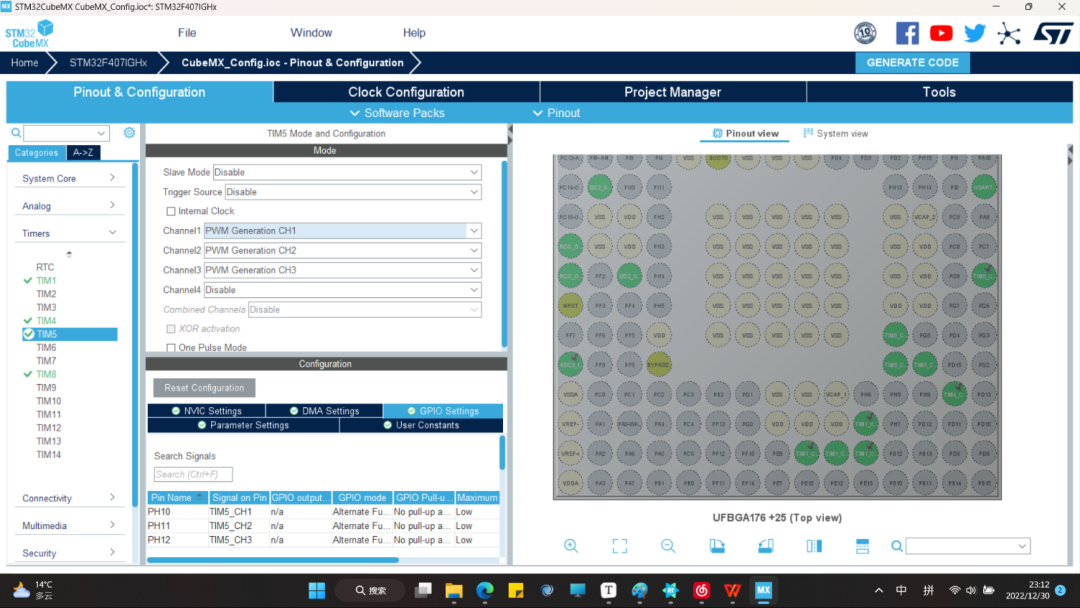Tick the One Pulse Mode checkbox

[x=171, y=348]
